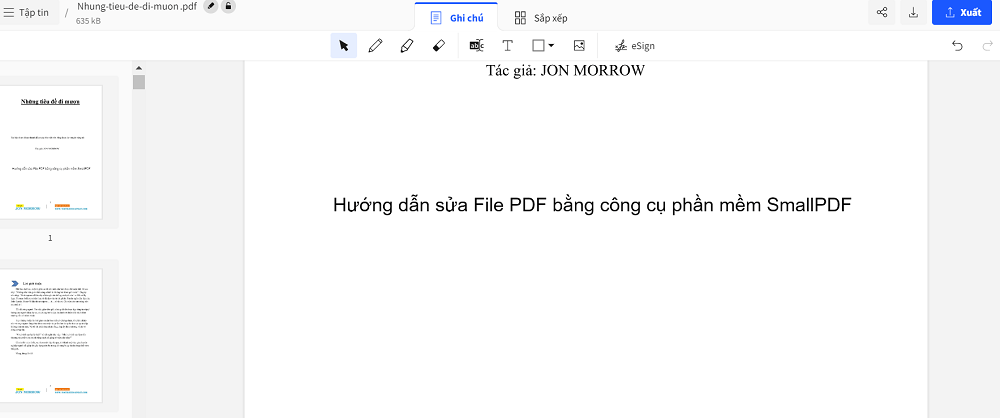Rename file using the pencil icon

click(x=210, y=6)
